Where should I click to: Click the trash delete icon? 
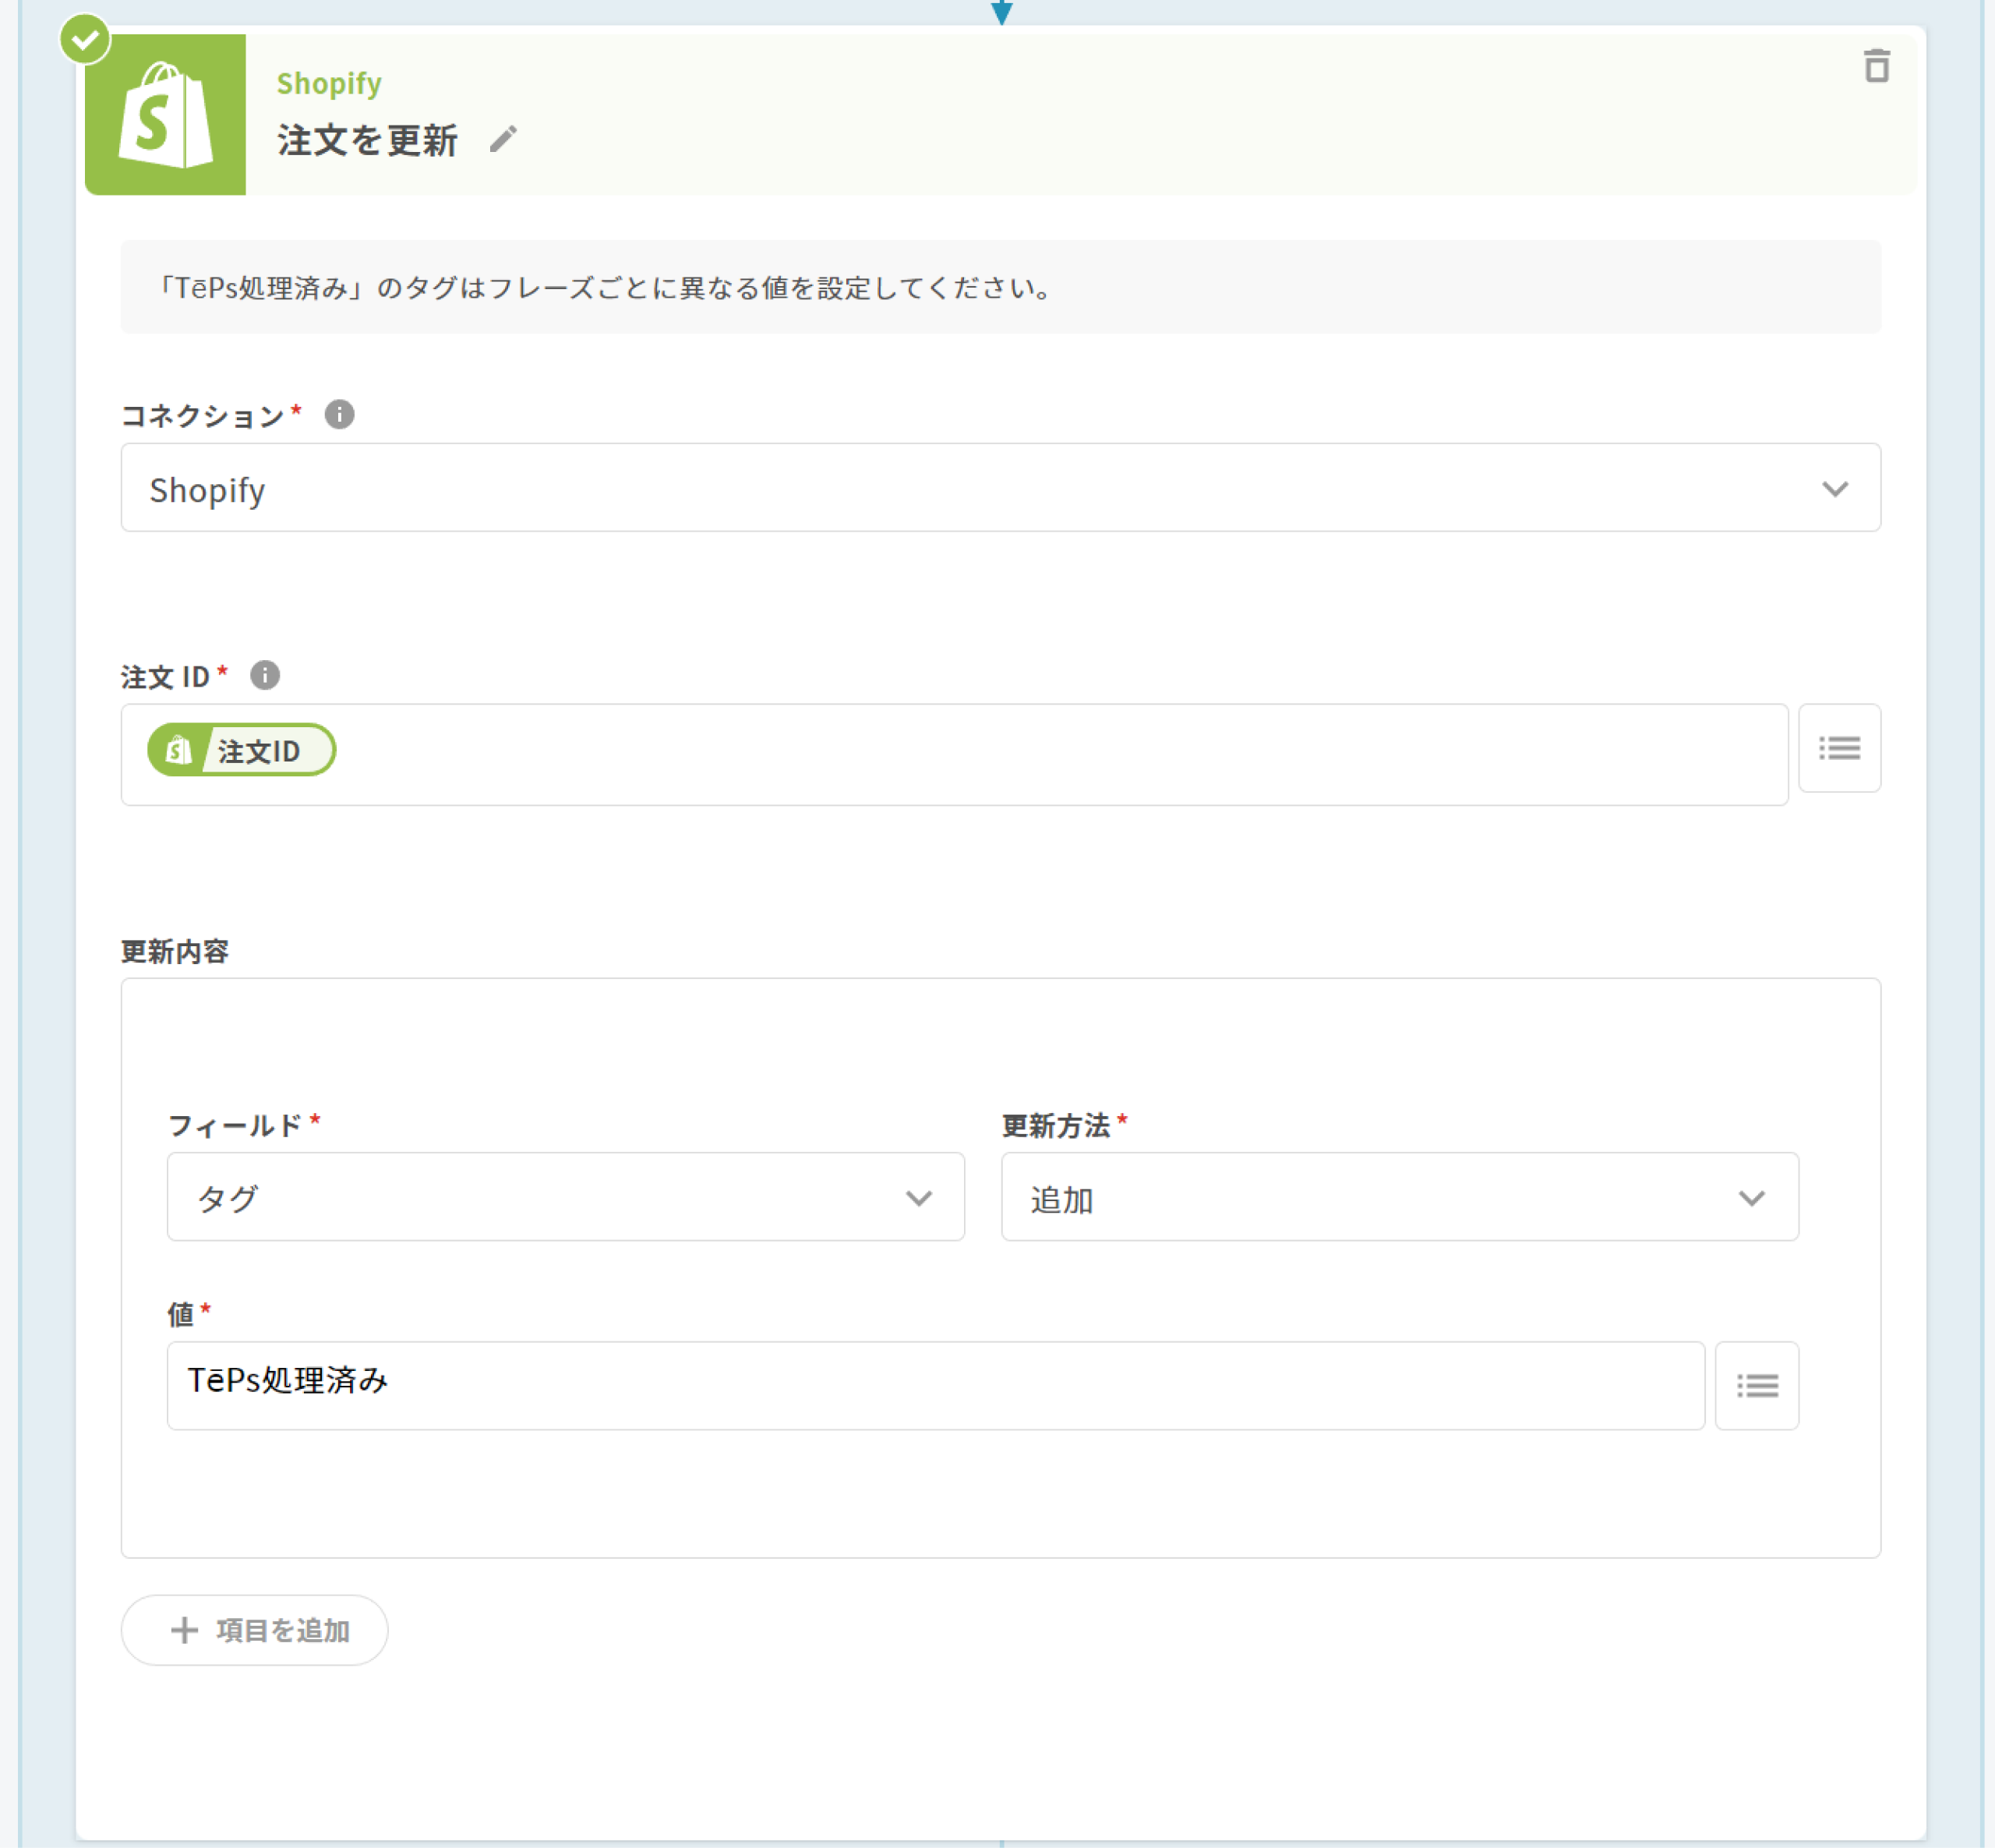click(x=1876, y=66)
